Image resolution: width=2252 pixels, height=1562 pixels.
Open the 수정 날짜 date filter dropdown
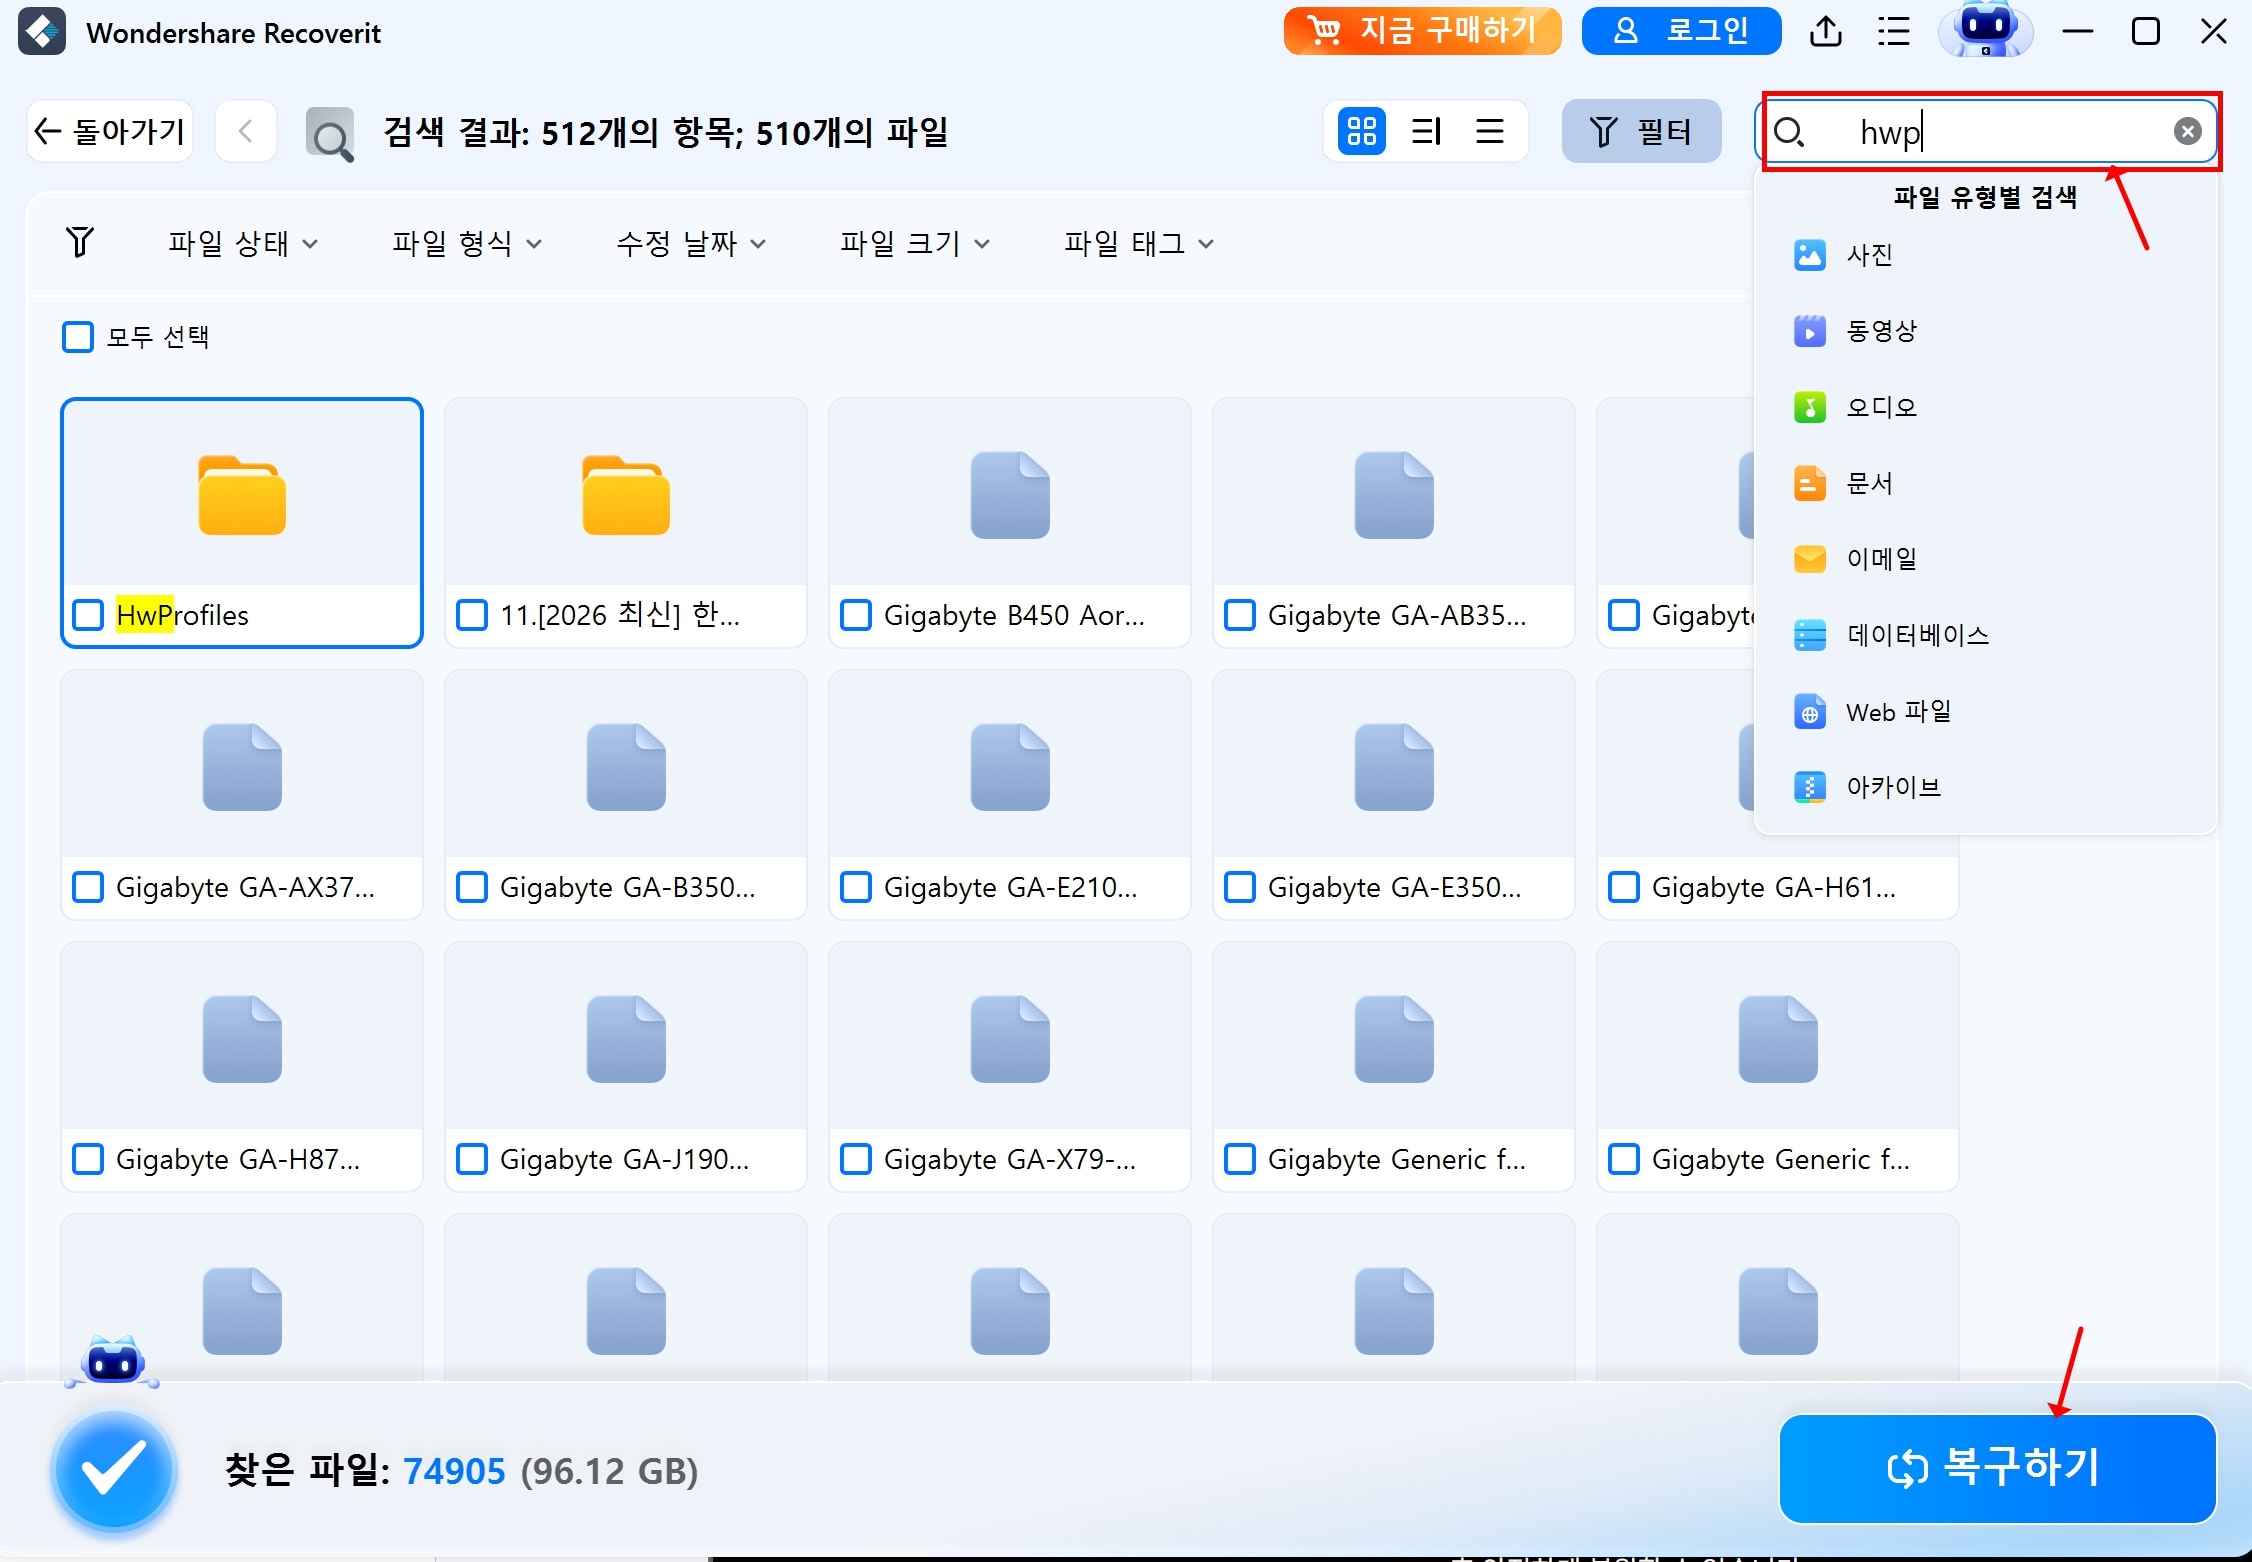tap(690, 242)
